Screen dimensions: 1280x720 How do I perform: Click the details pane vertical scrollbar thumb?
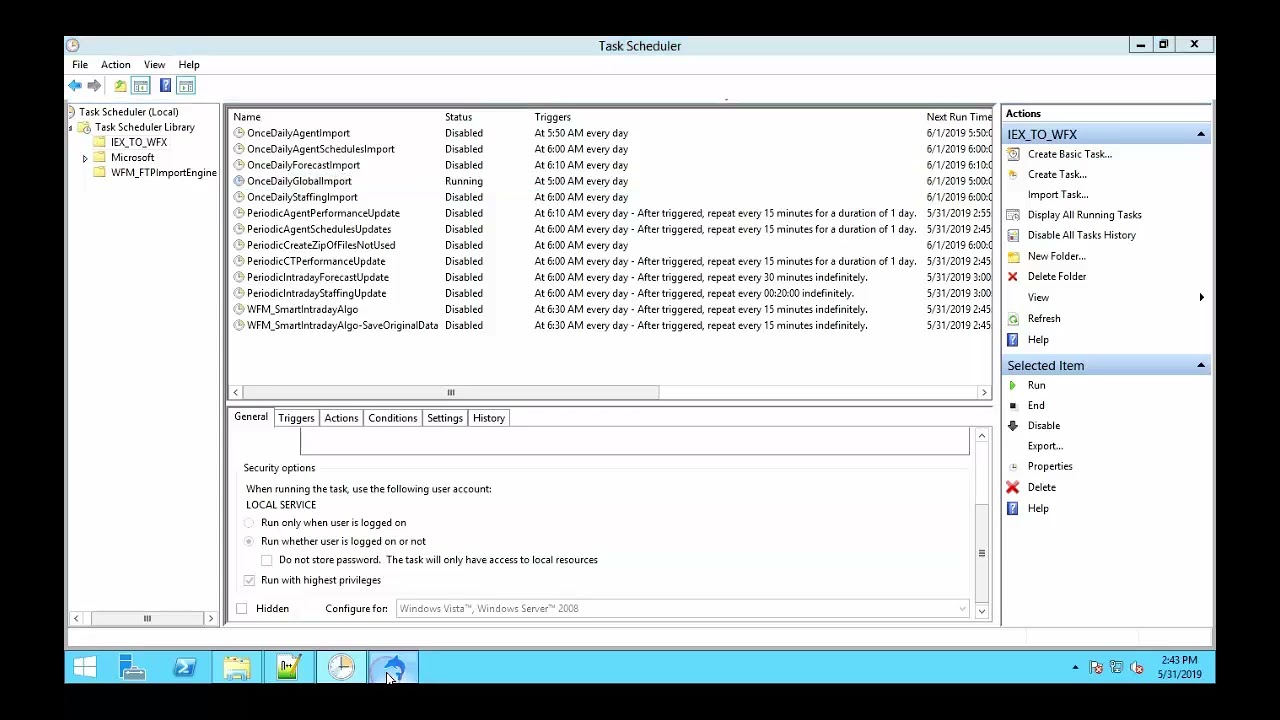coord(982,553)
